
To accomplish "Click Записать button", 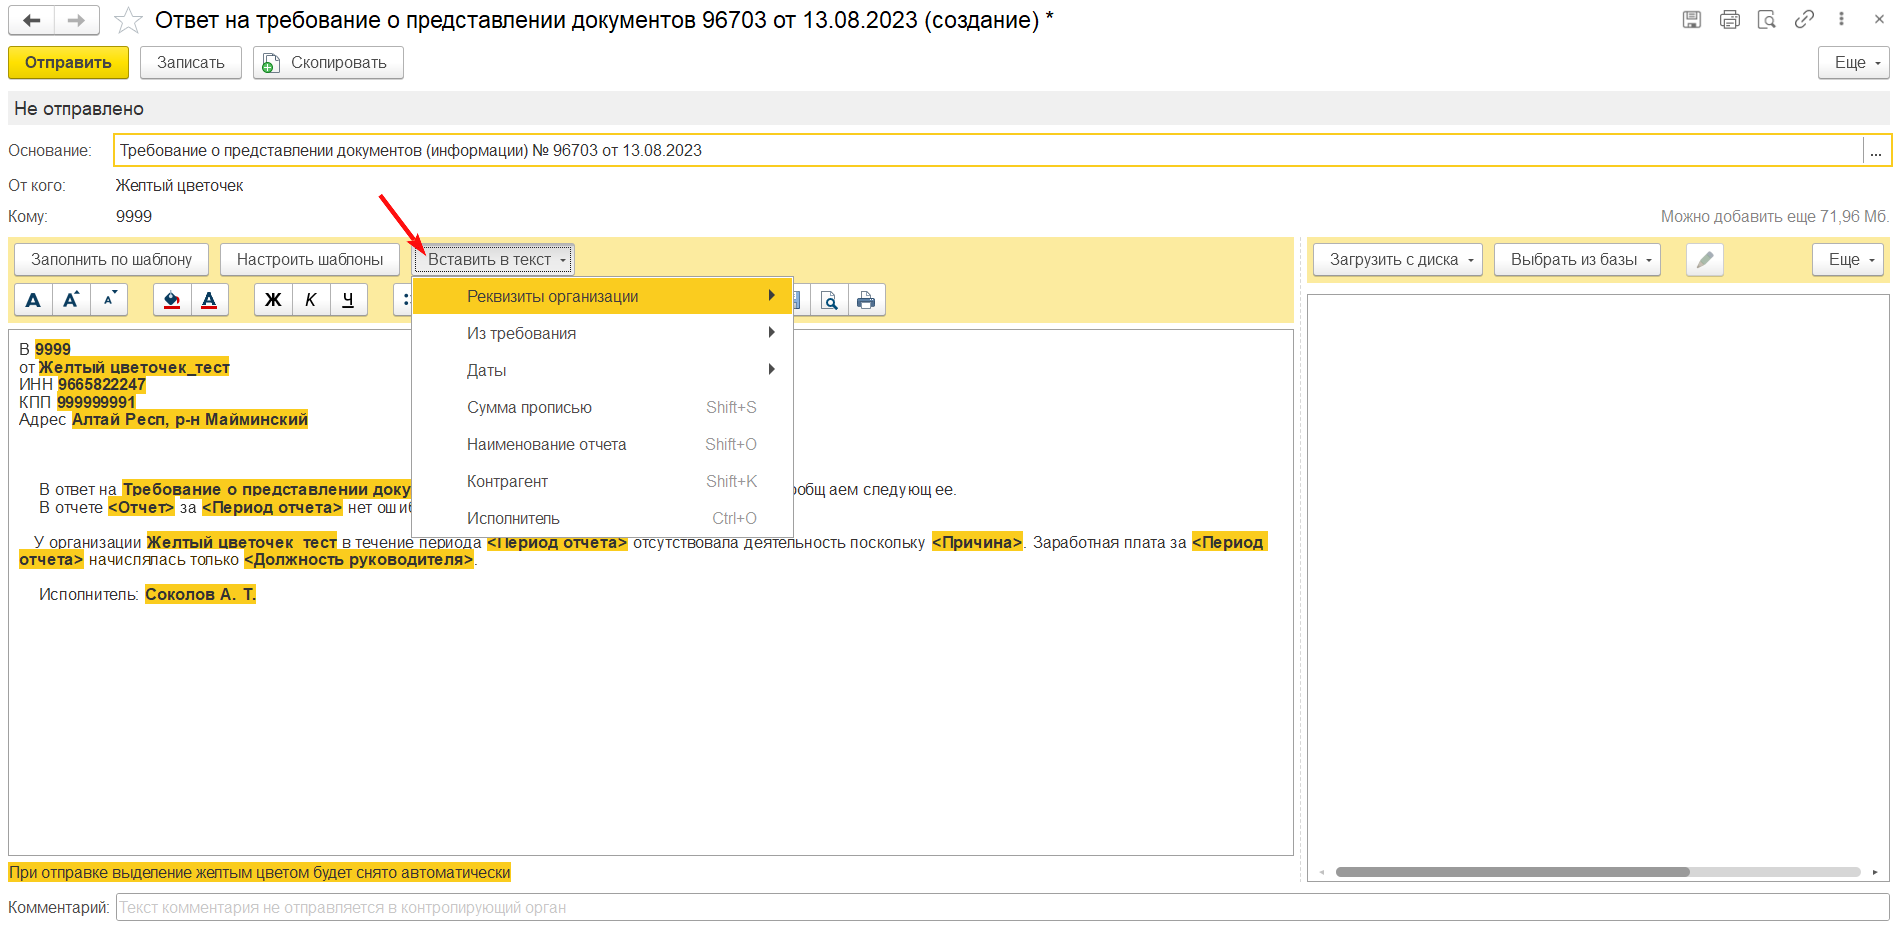I will [191, 62].
